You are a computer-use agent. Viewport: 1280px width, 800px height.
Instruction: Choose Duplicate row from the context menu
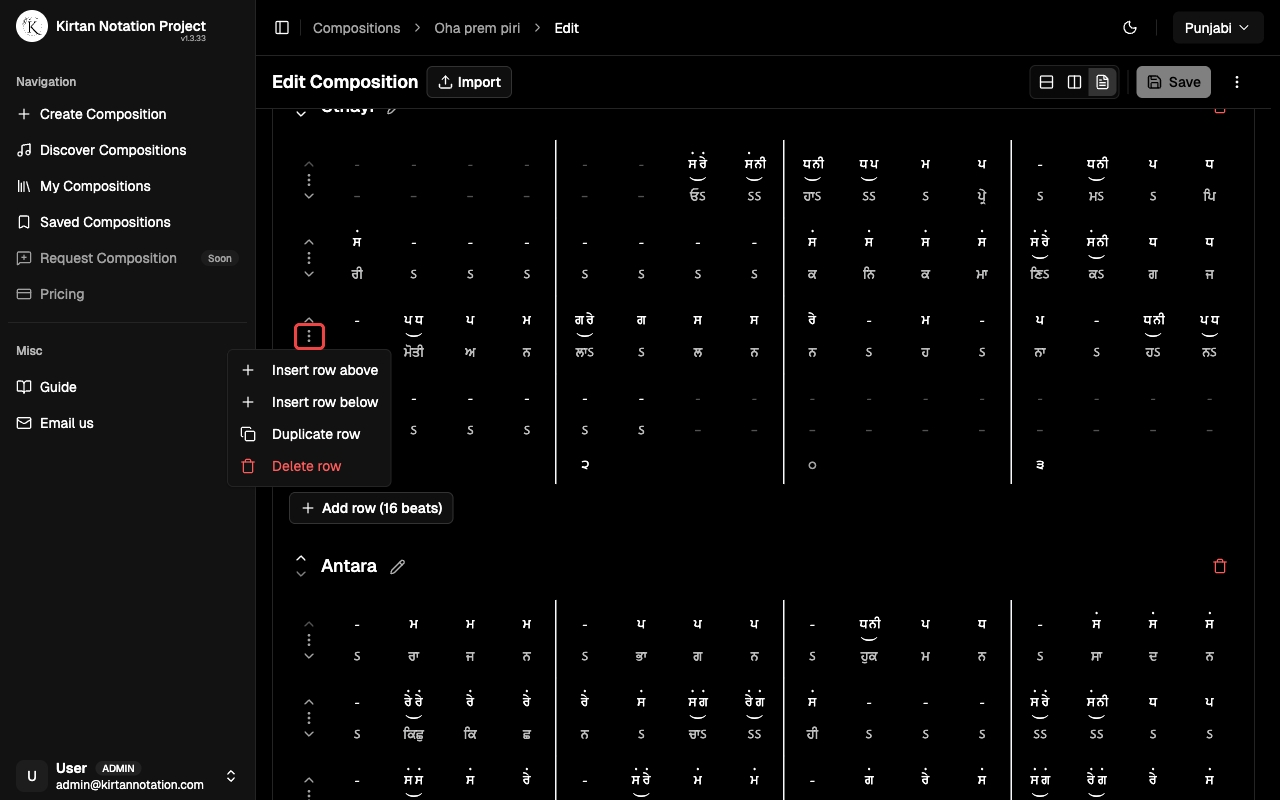click(x=314, y=434)
